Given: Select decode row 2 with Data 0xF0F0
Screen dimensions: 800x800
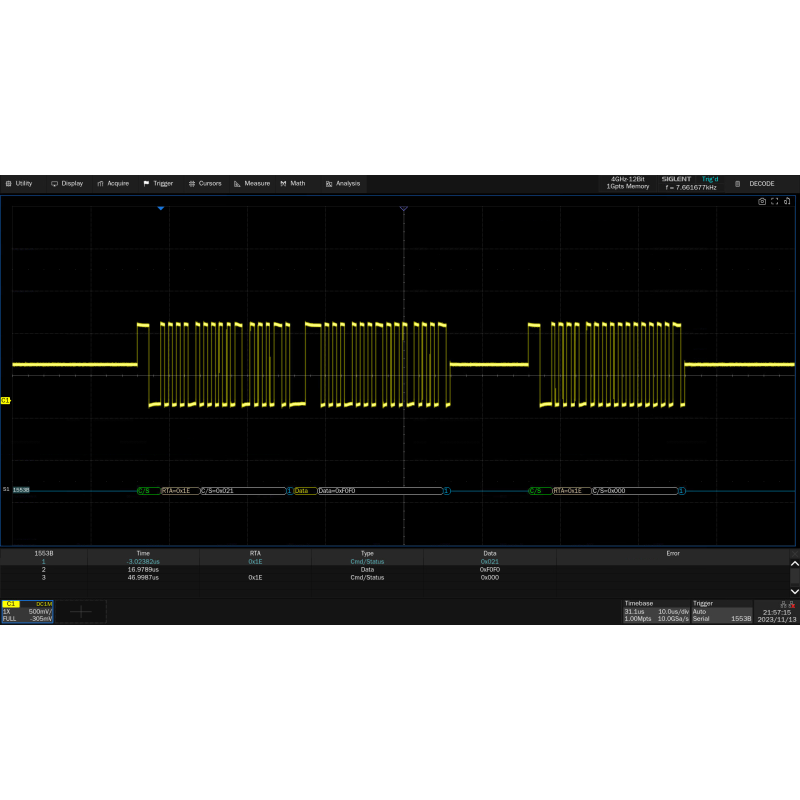Looking at the screenshot, I should (x=400, y=569).
